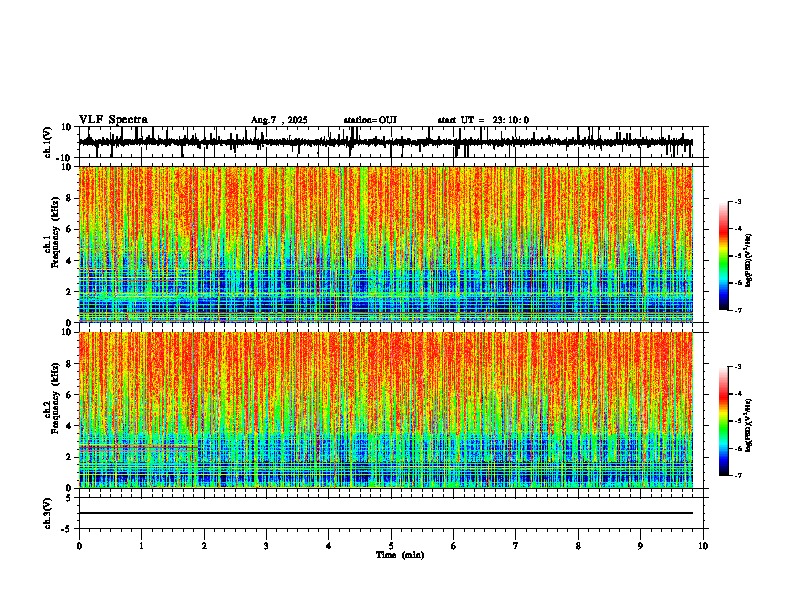
Task: Click the ch.1 "Frequency (kHz)" axis label
Action: point(55,232)
